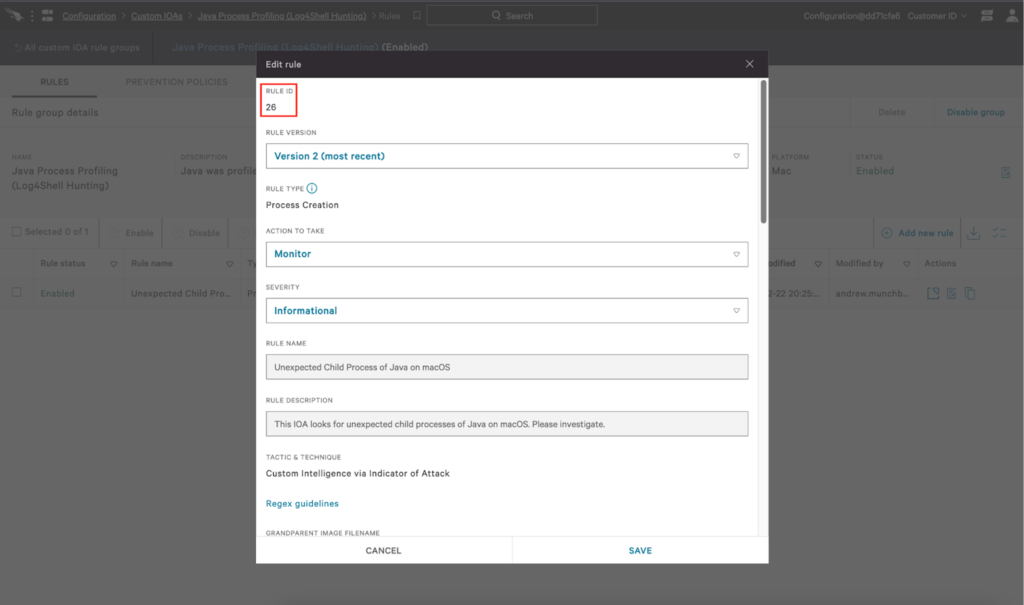
Task: Click inside the Rule Name field
Action: point(507,367)
